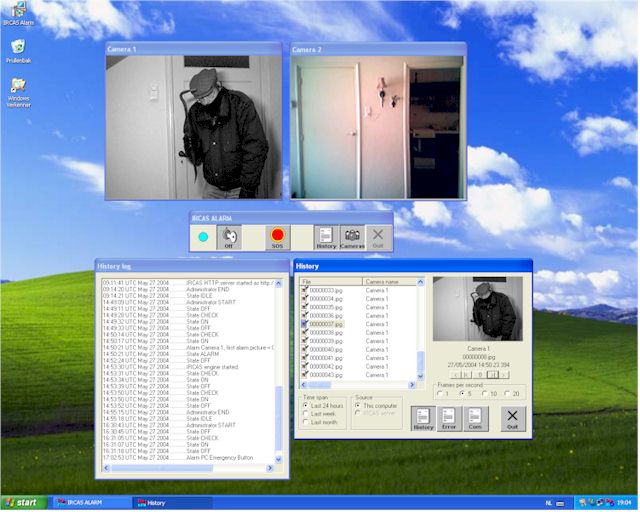This screenshot has width=640, height=512.
Task: Set frames per second to 5
Action: pos(465,394)
